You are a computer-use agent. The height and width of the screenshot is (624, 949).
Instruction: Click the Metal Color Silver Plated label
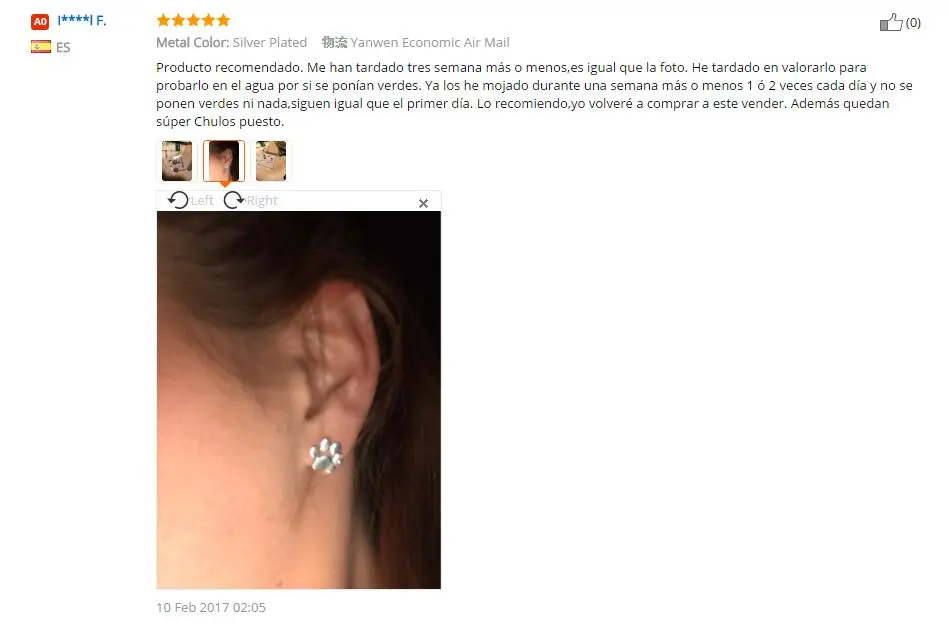click(x=232, y=42)
